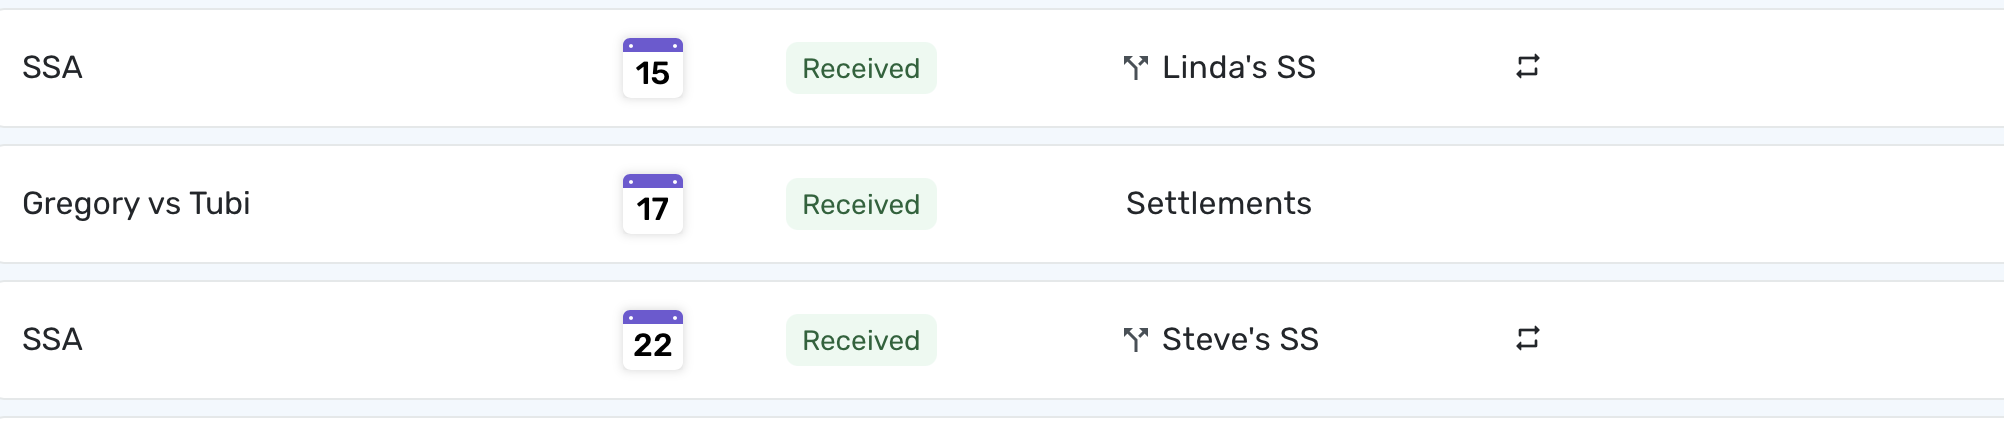Image resolution: width=2004 pixels, height=430 pixels.
Task: Click the recurring arrows icon in Linda's SS row
Action: click(1527, 67)
